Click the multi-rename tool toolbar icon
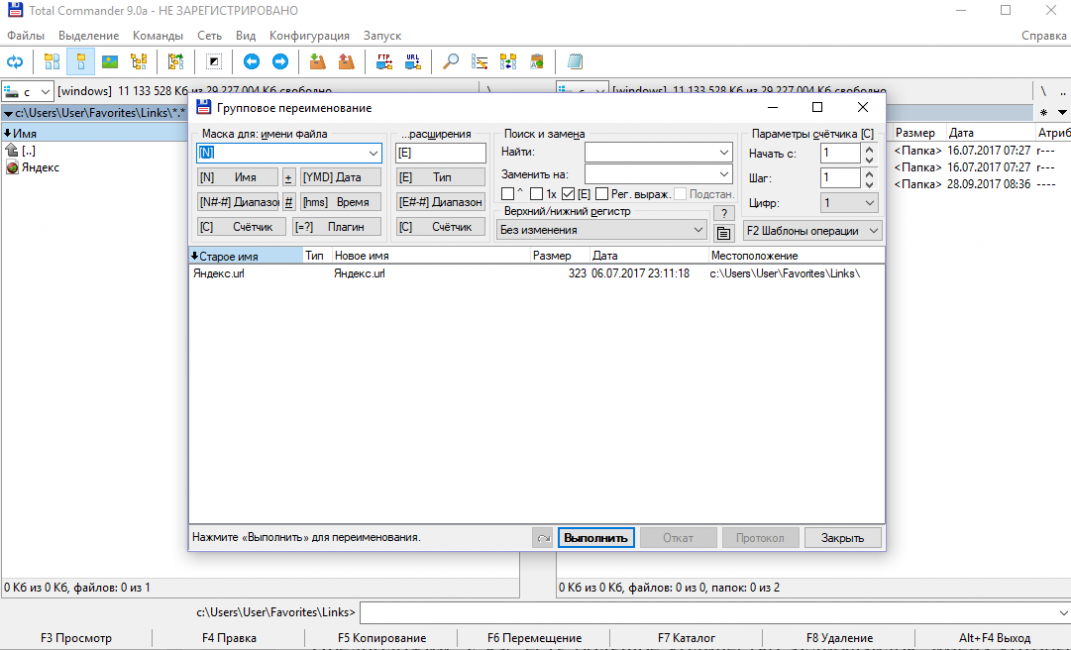 479,62
